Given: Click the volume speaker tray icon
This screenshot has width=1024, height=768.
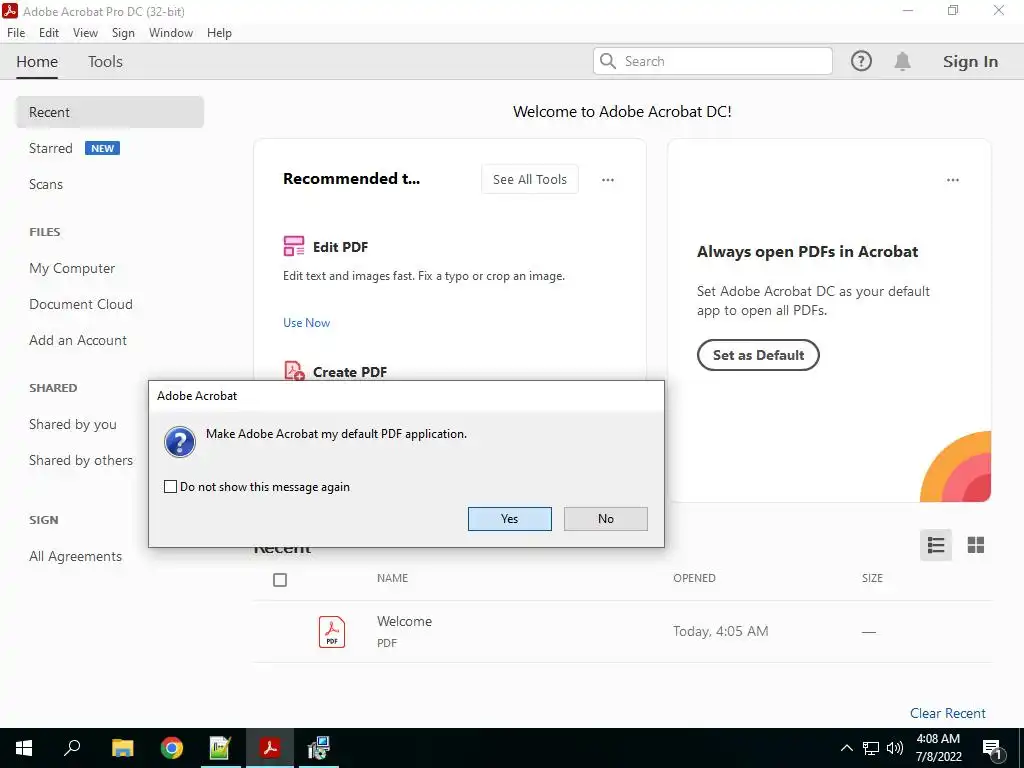Looking at the screenshot, I should [x=894, y=748].
